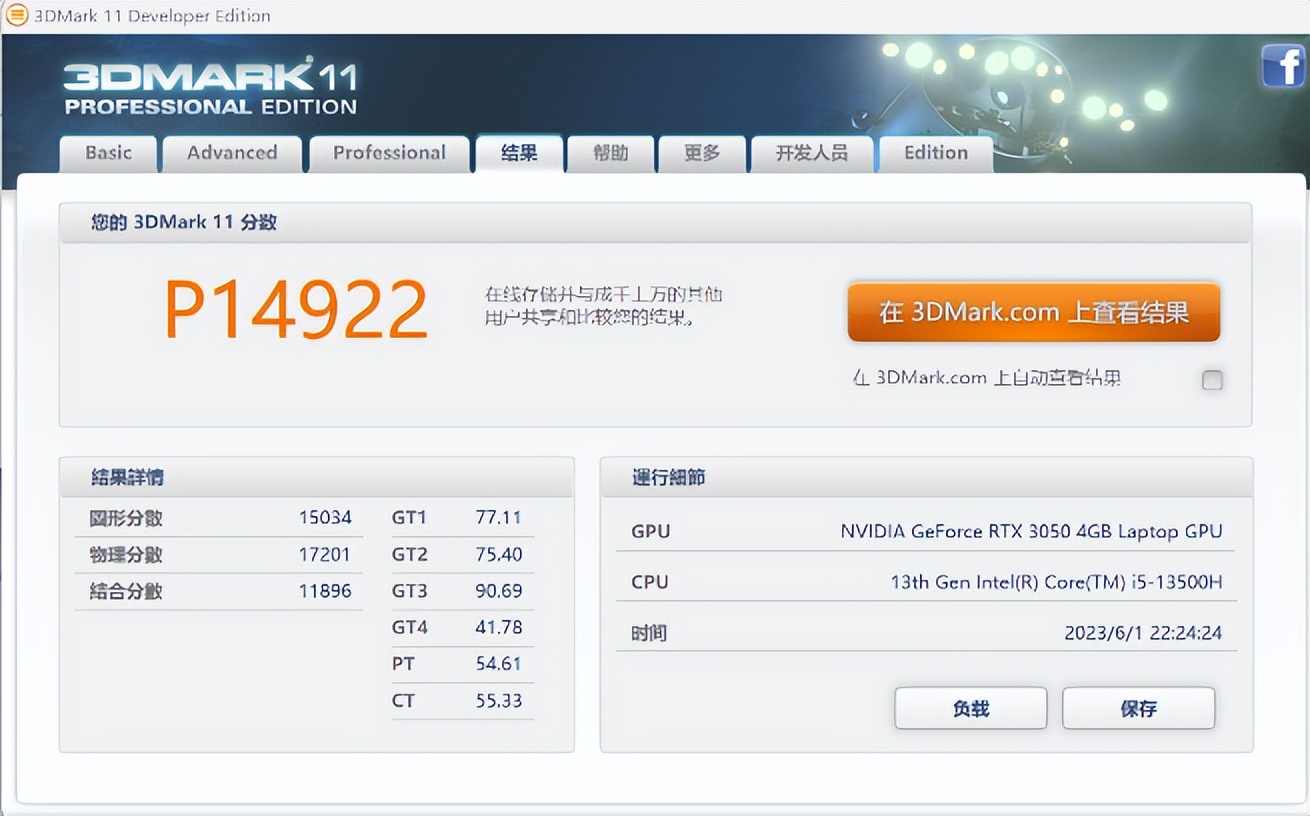Open the 更多 (More) tab
1310x816 pixels.
[702, 153]
